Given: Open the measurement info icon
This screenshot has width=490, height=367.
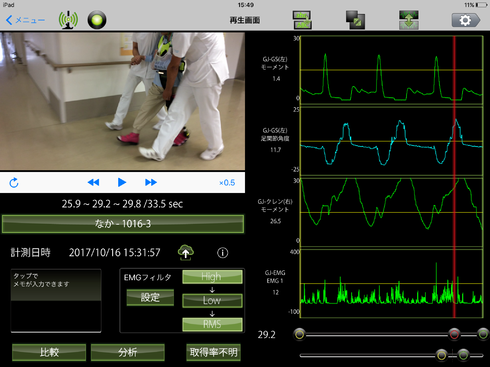Looking at the screenshot, I should tap(223, 253).
